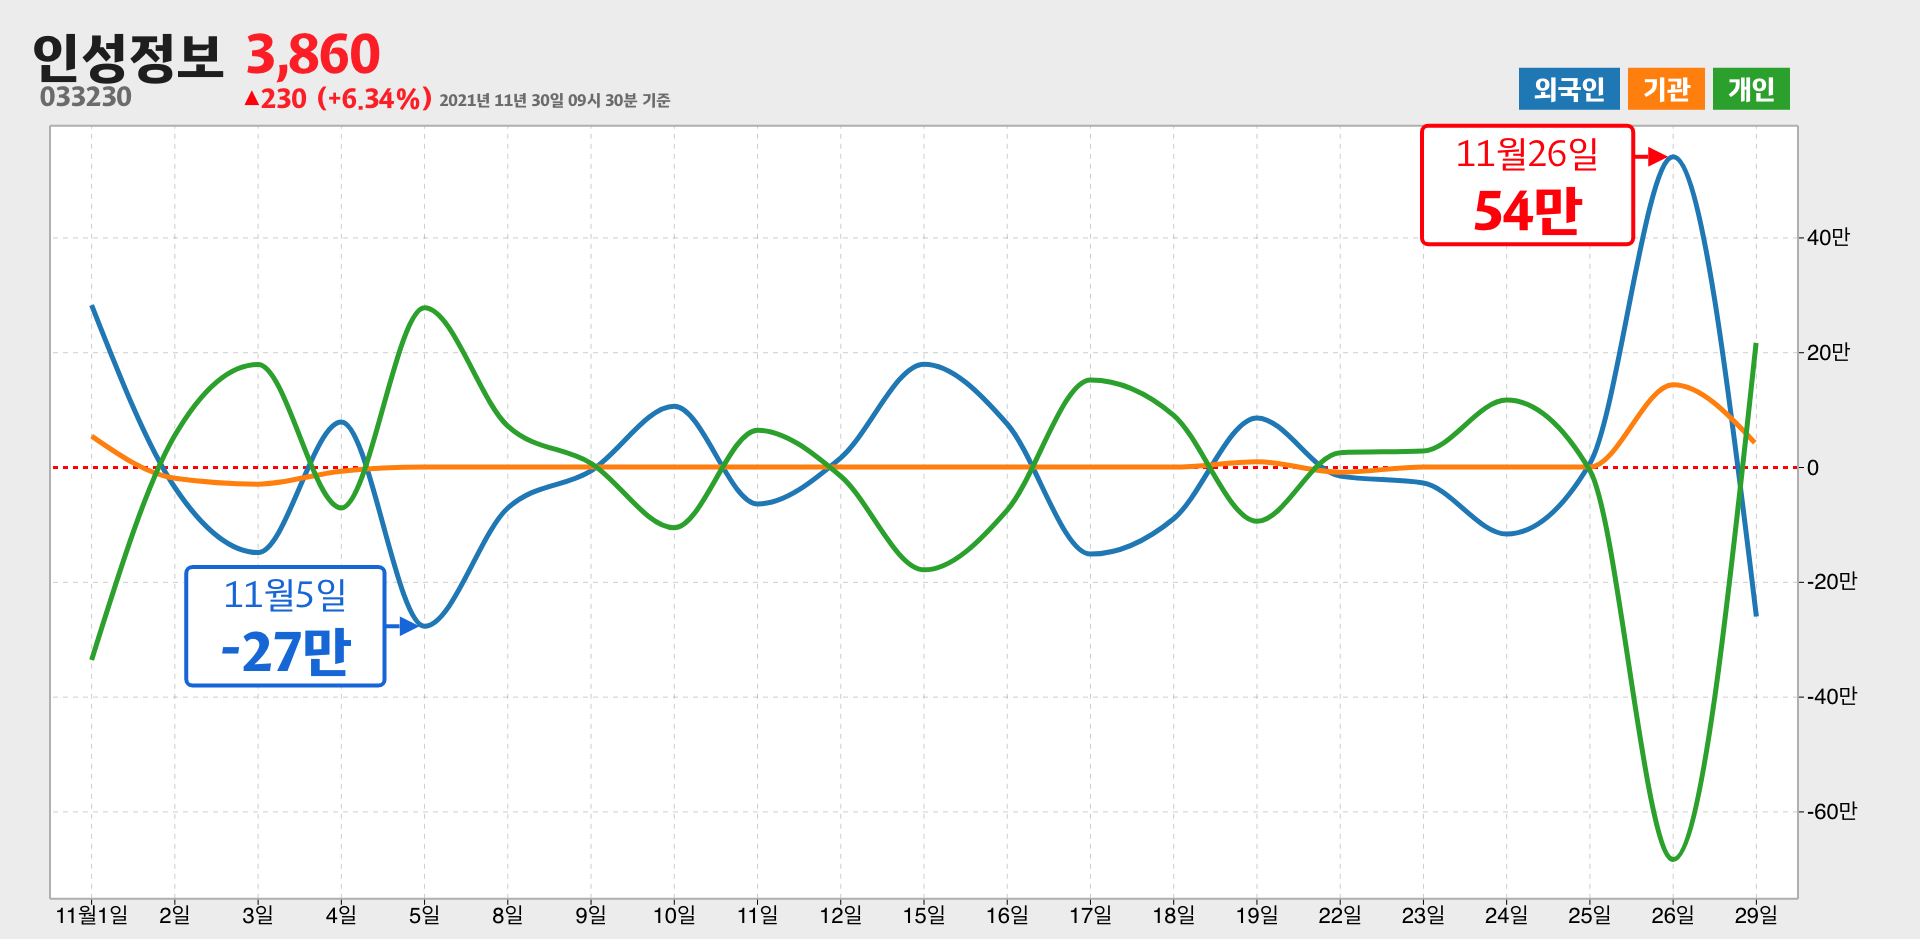1920x939 pixels.
Task: Click the blue line trough at 5일
Action: pyautogui.click(x=426, y=625)
